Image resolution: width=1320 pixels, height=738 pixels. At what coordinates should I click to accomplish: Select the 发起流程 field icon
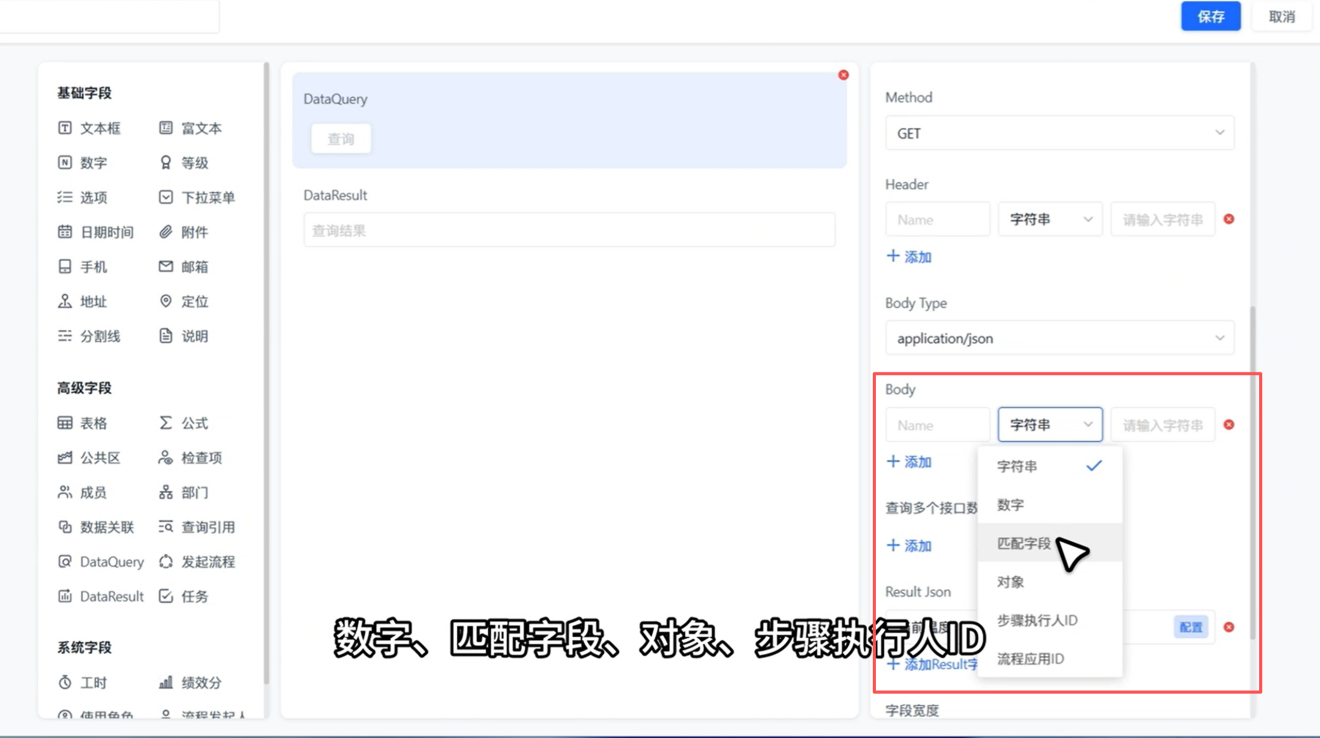pyautogui.click(x=166, y=562)
